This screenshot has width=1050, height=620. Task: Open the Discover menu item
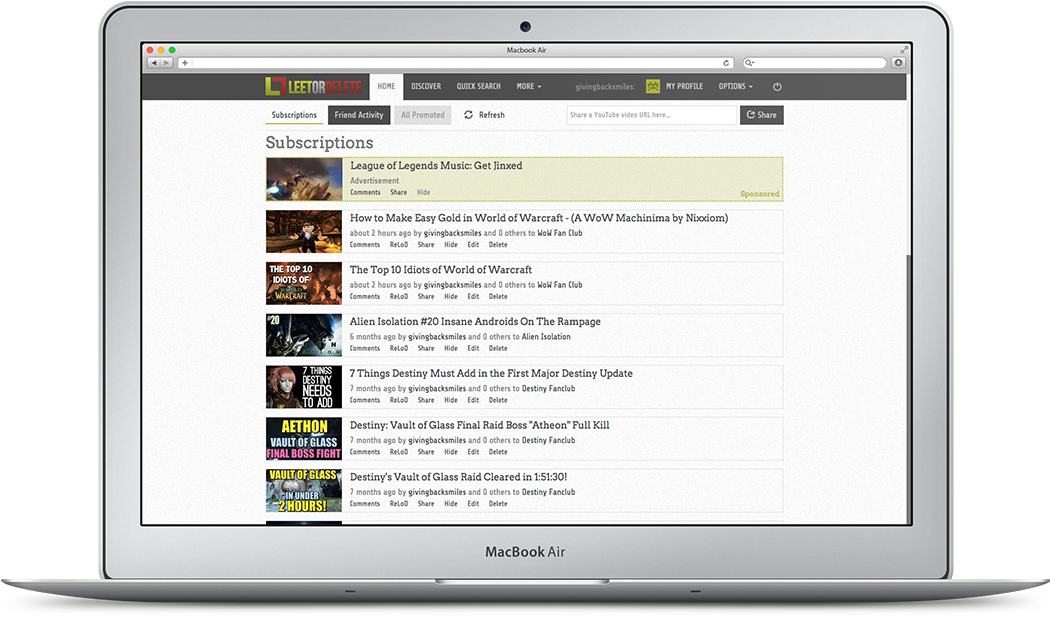click(x=426, y=86)
